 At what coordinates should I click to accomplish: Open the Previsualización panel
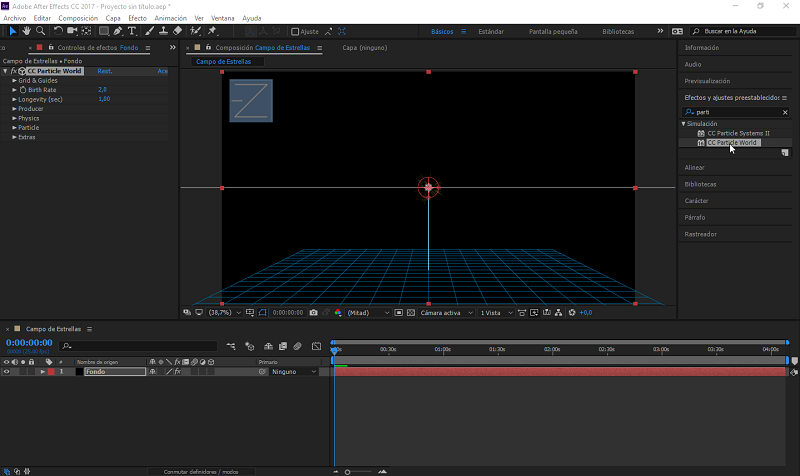[707, 81]
